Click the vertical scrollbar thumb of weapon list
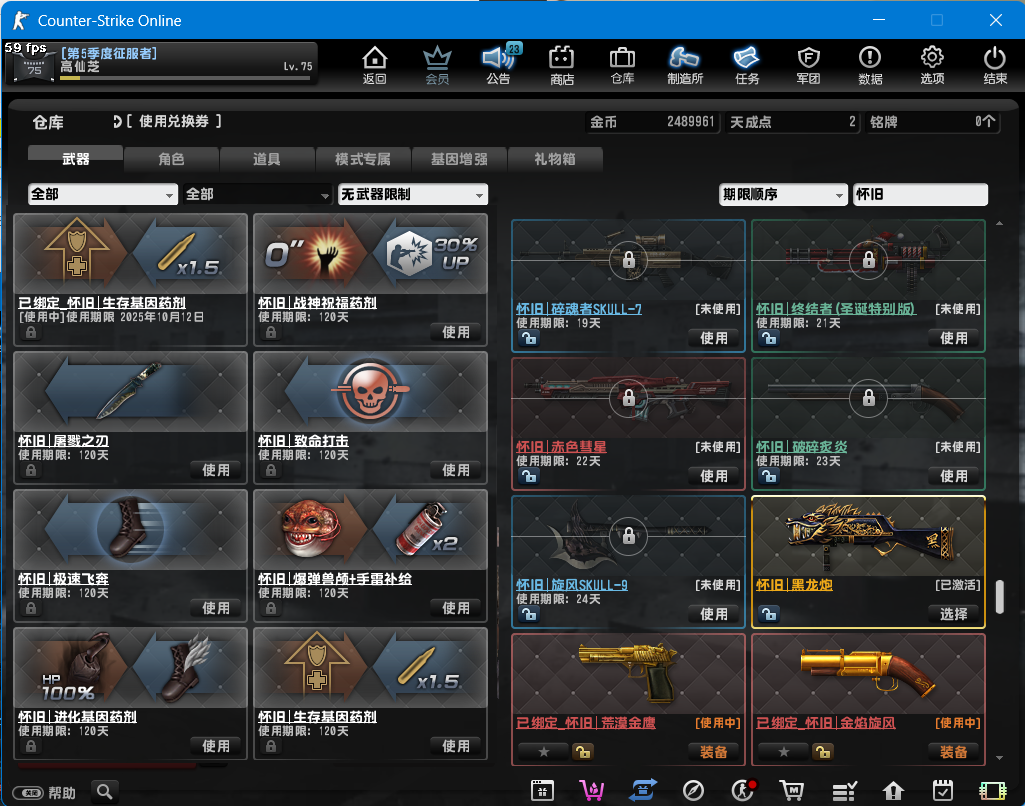The image size is (1025, 806). point(1000,596)
